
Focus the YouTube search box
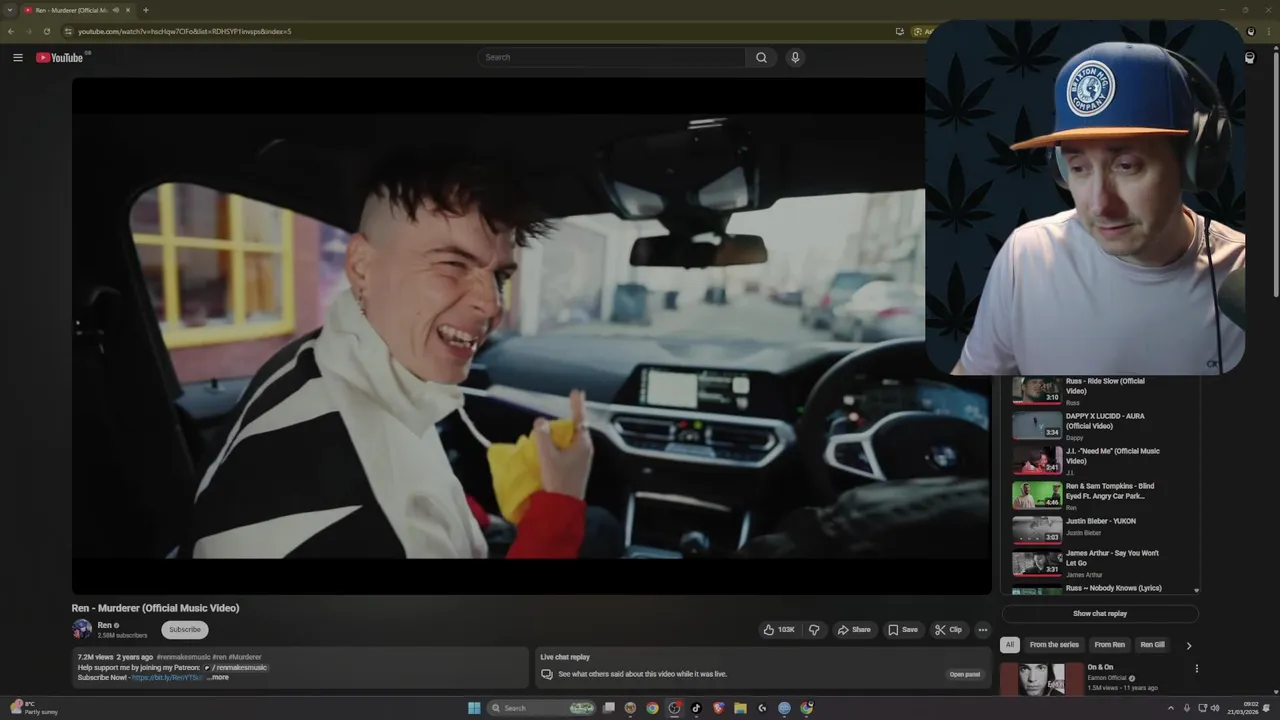611,57
